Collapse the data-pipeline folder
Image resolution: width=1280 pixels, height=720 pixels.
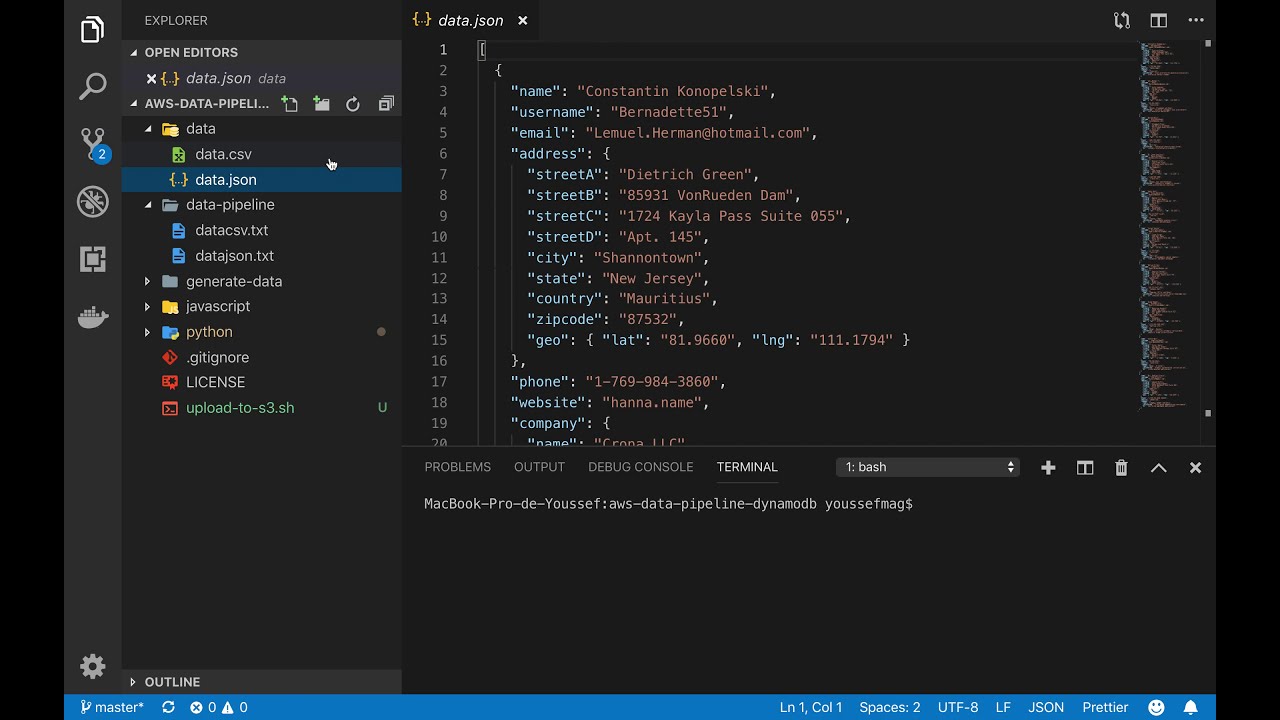(149, 205)
